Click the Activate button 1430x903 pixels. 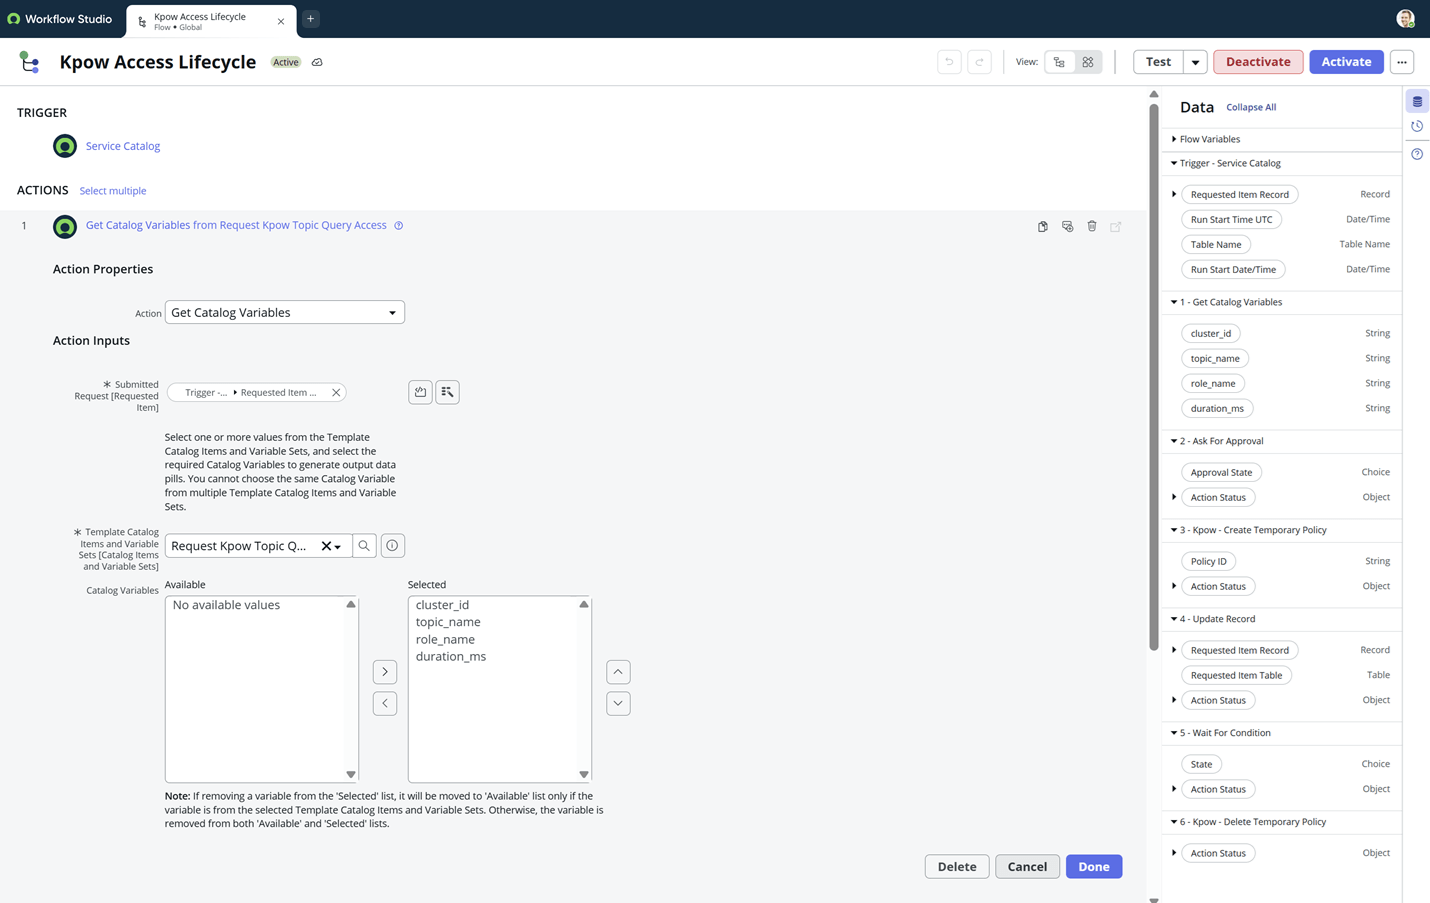(x=1346, y=62)
